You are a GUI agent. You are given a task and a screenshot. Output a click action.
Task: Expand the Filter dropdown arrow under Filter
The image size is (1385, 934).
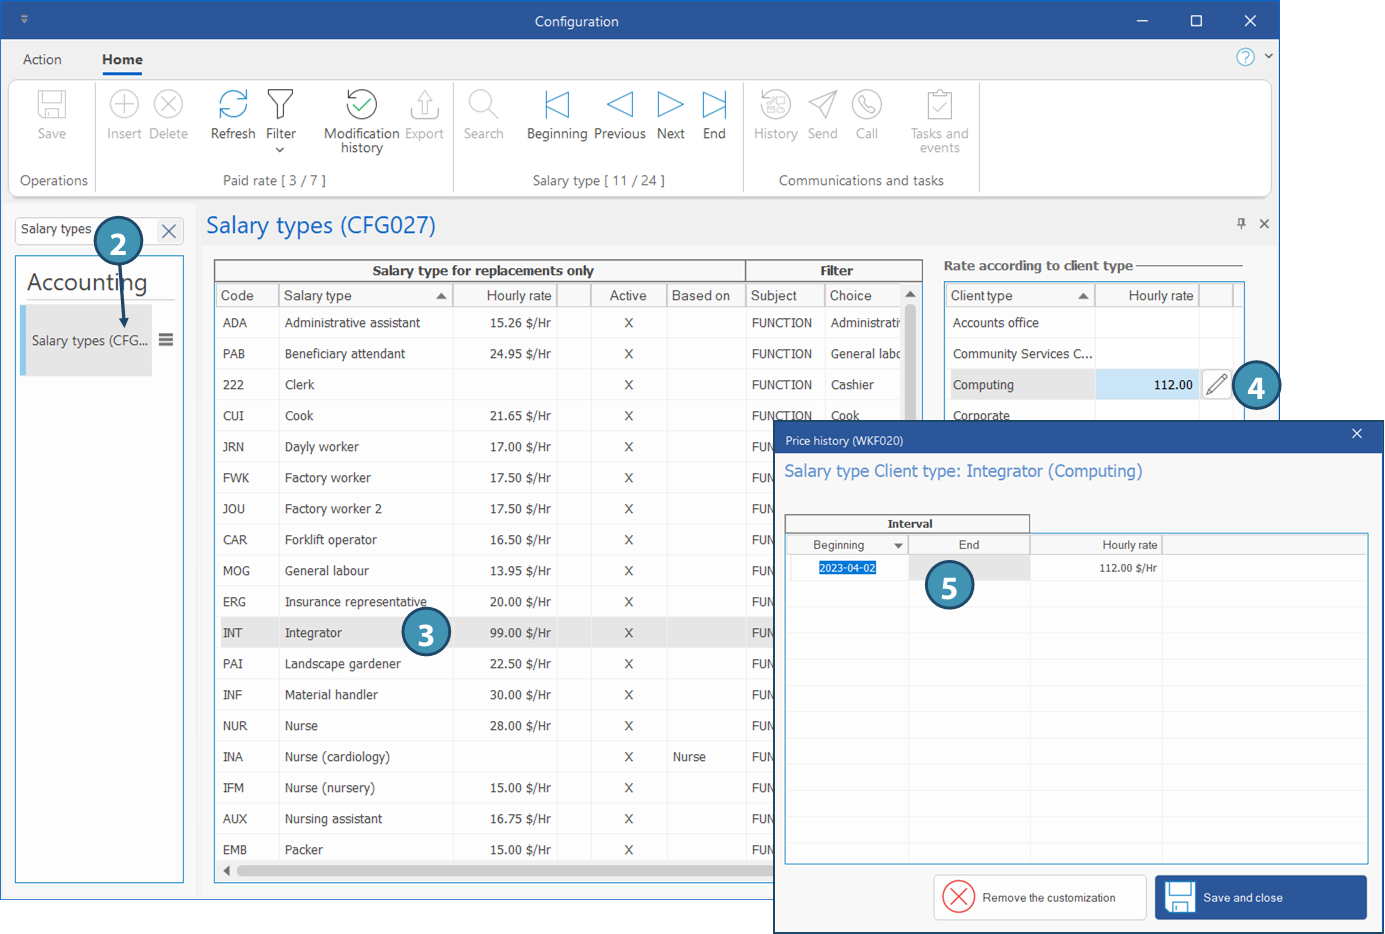280,150
